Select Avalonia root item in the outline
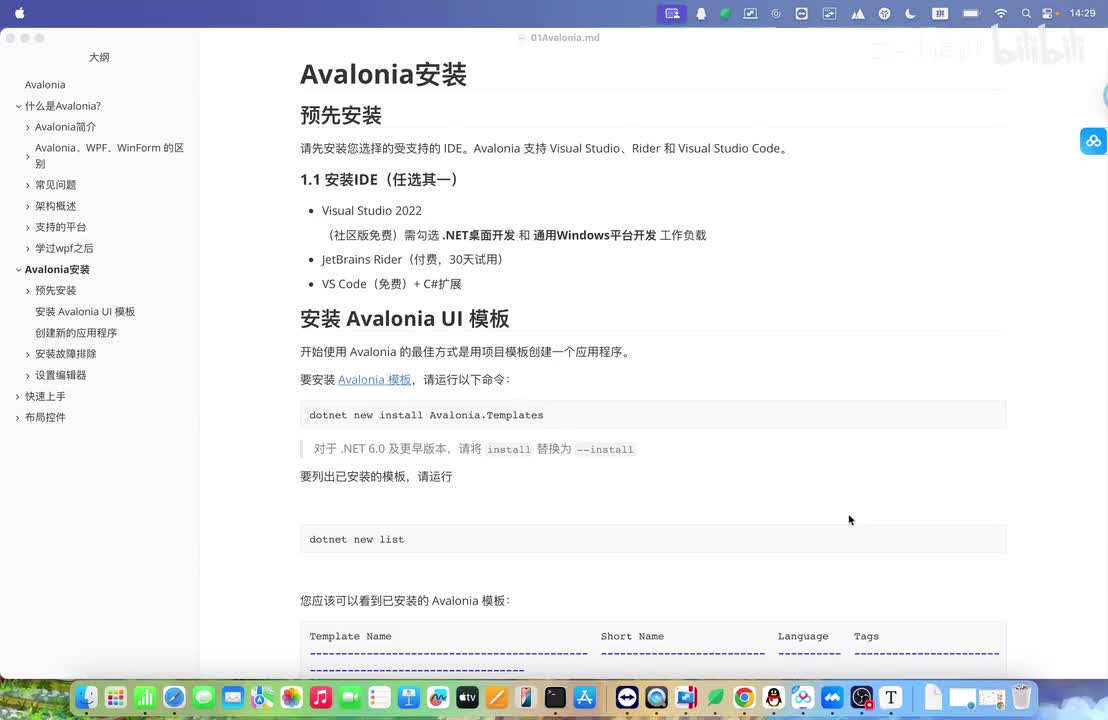The width and height of the screenshot is (1108, 720). (x=45, y=85)
